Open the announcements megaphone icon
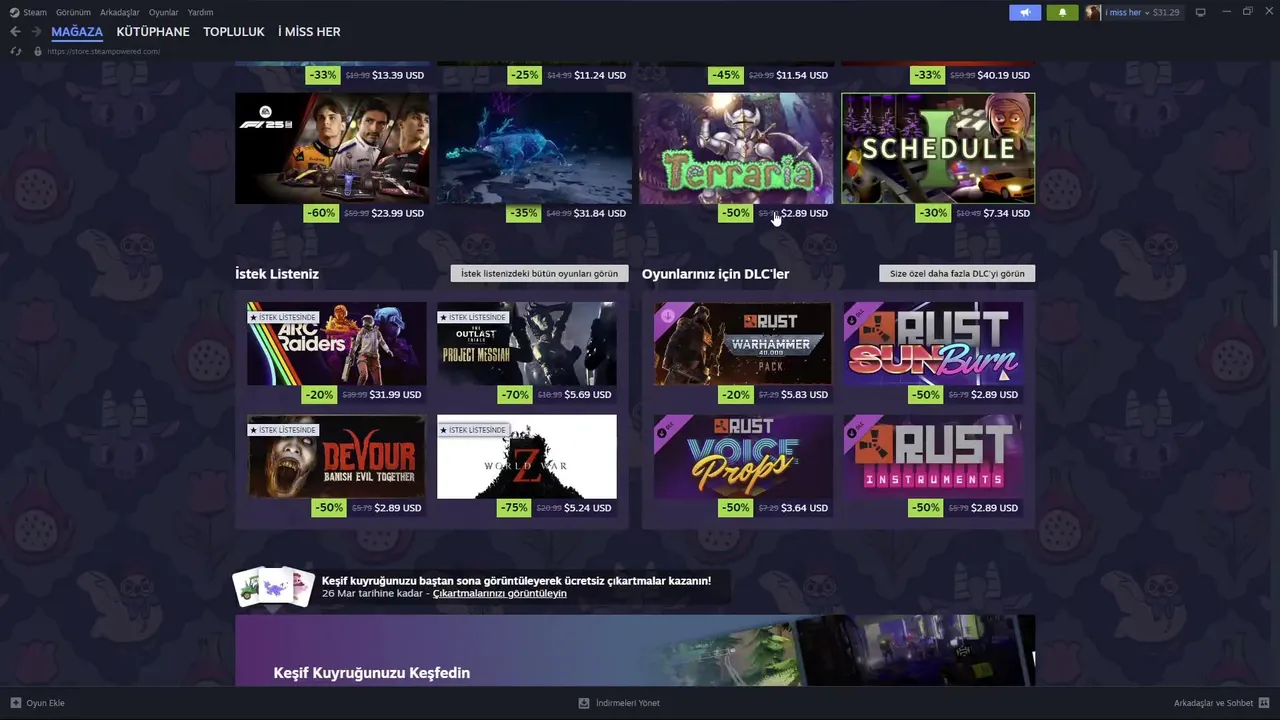 coord(1025,12)
